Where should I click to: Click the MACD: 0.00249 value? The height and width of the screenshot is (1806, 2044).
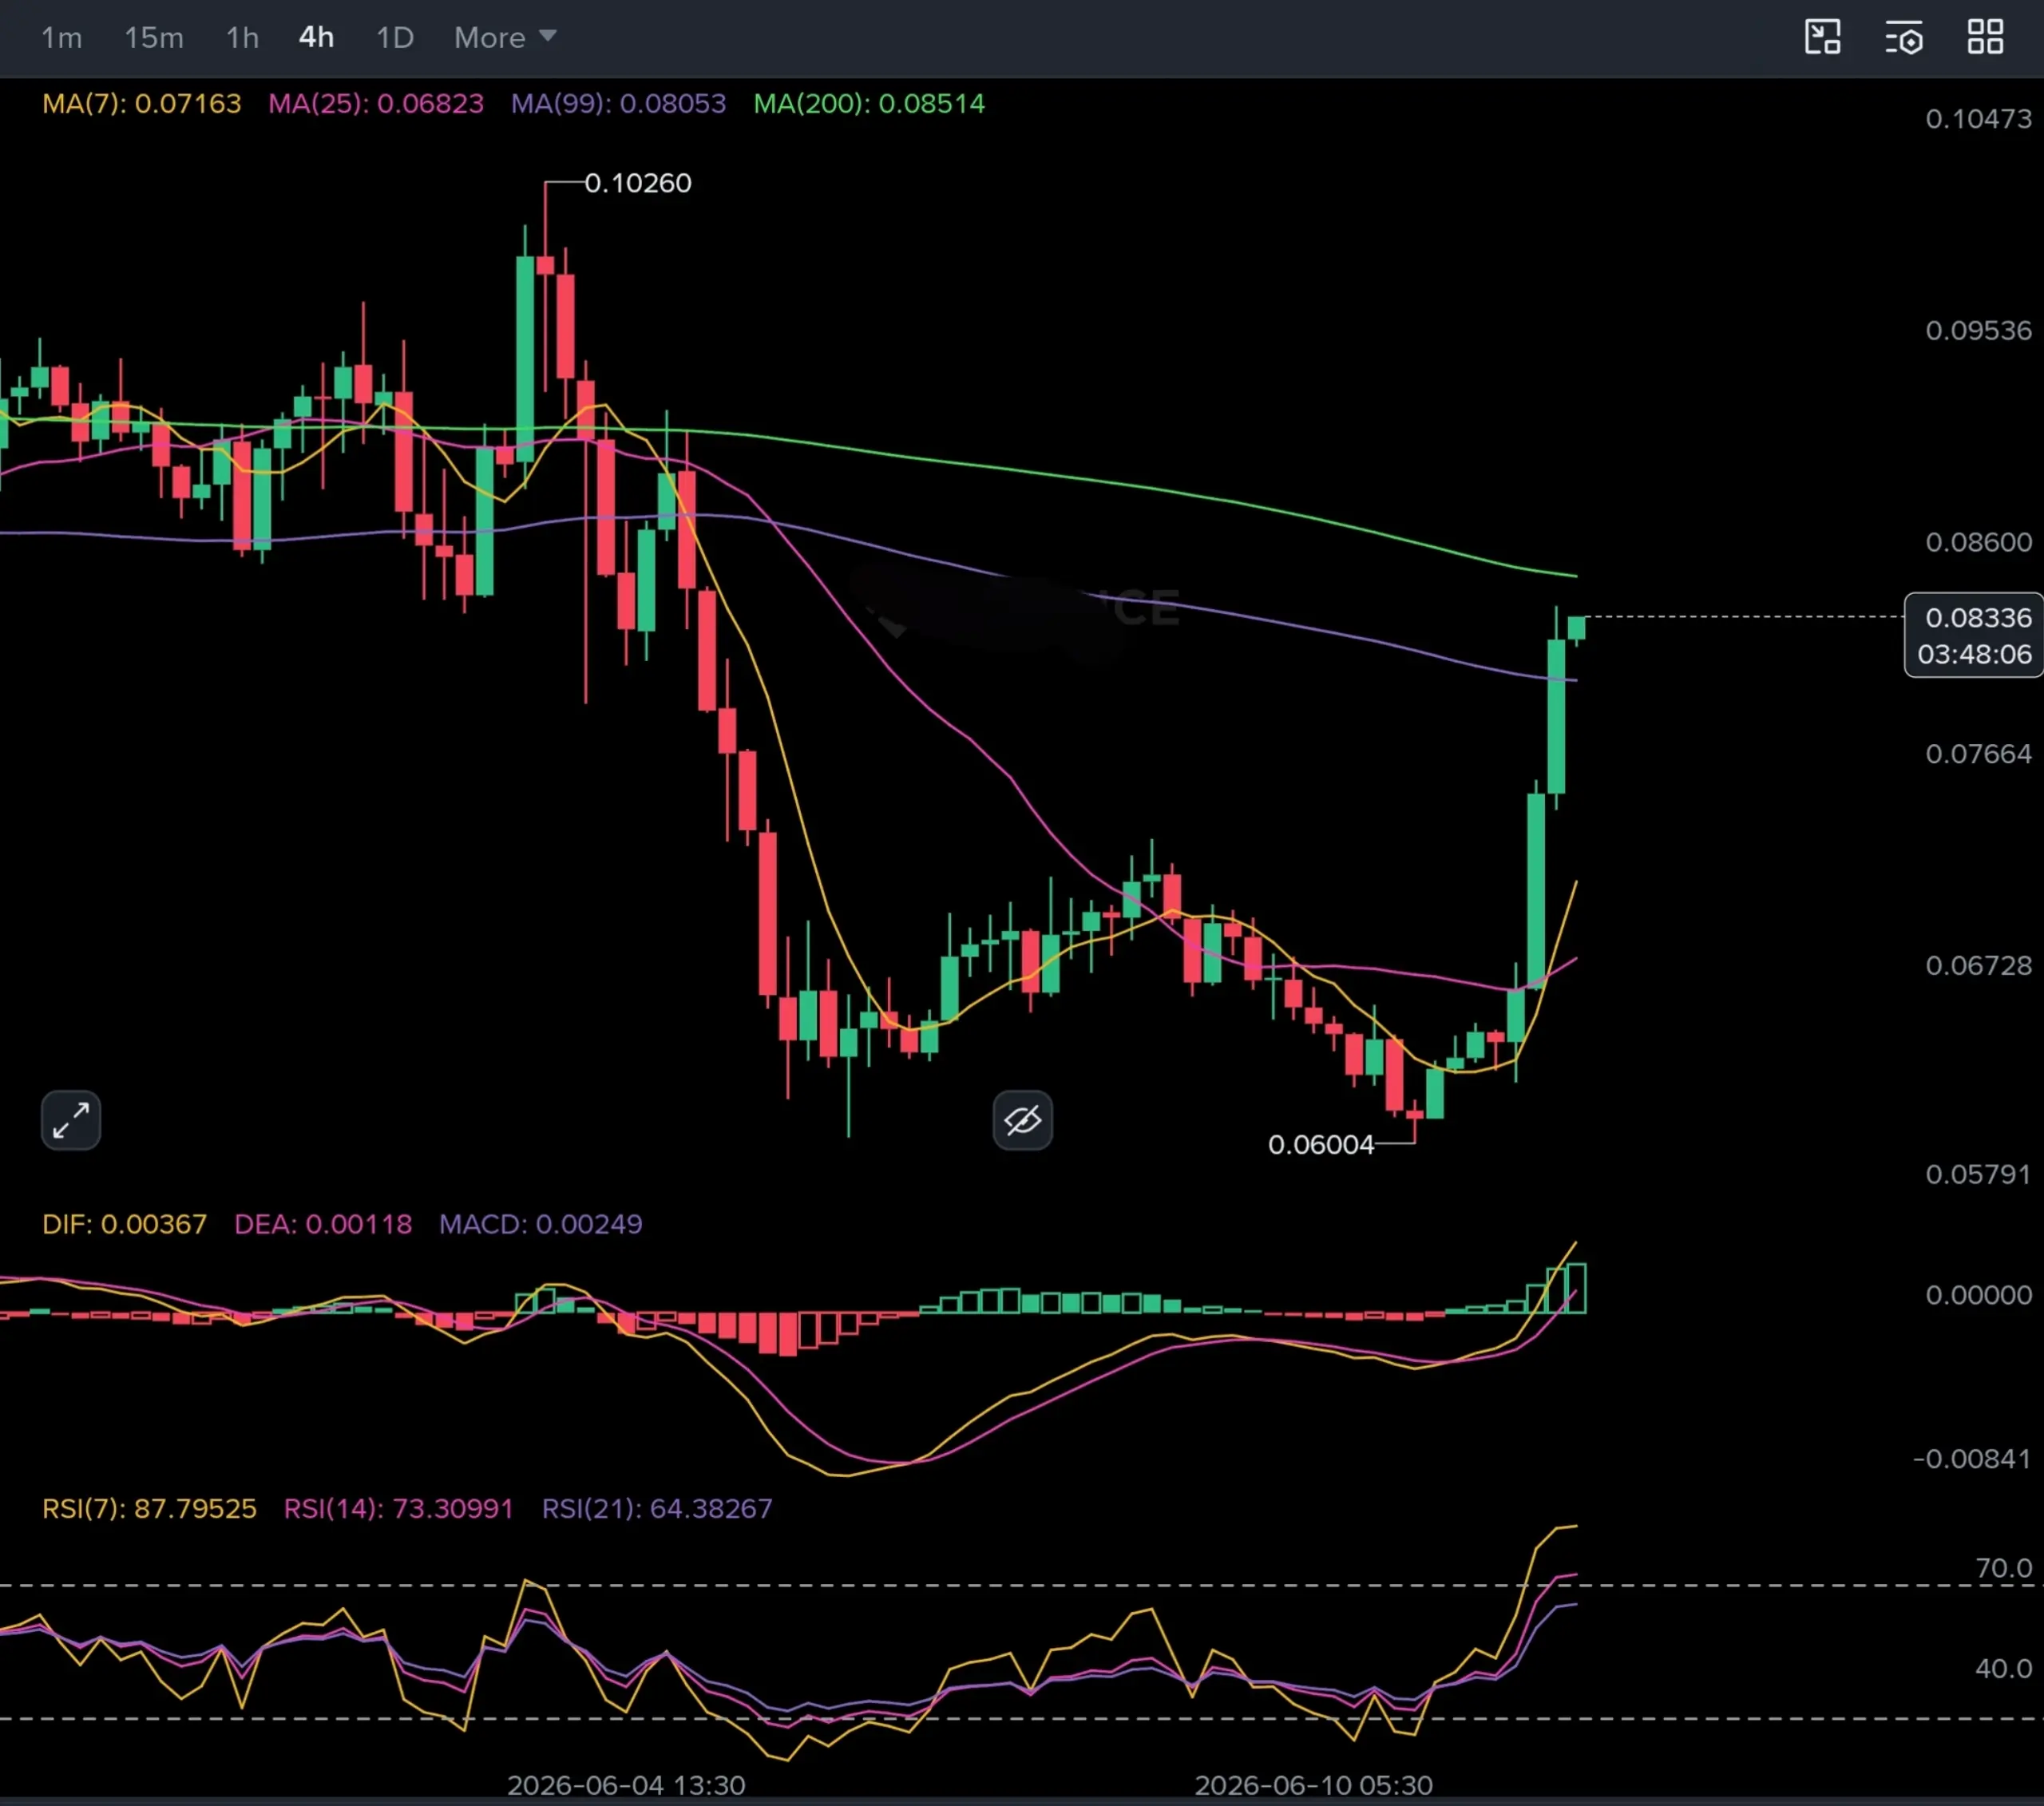[x=541, y=1224]
